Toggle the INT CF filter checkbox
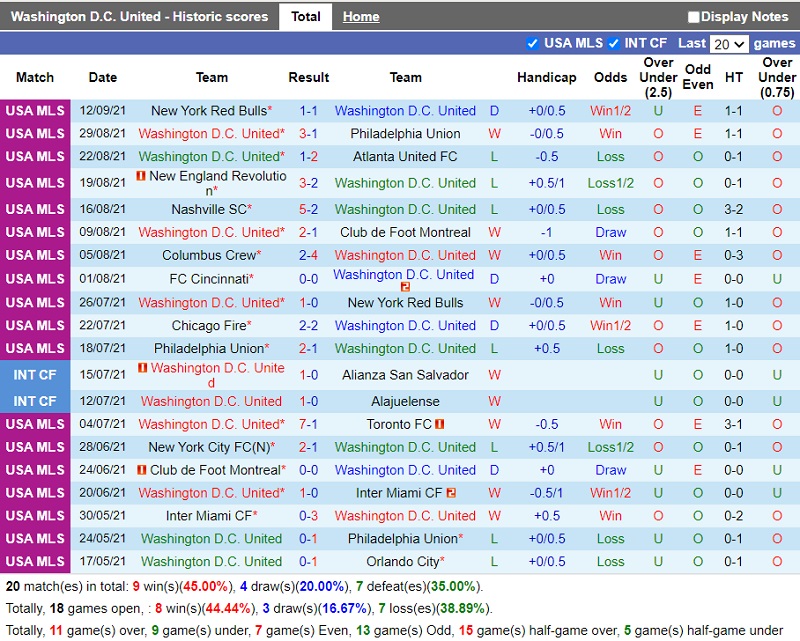 pyautogui.click(x=613, y=43)
